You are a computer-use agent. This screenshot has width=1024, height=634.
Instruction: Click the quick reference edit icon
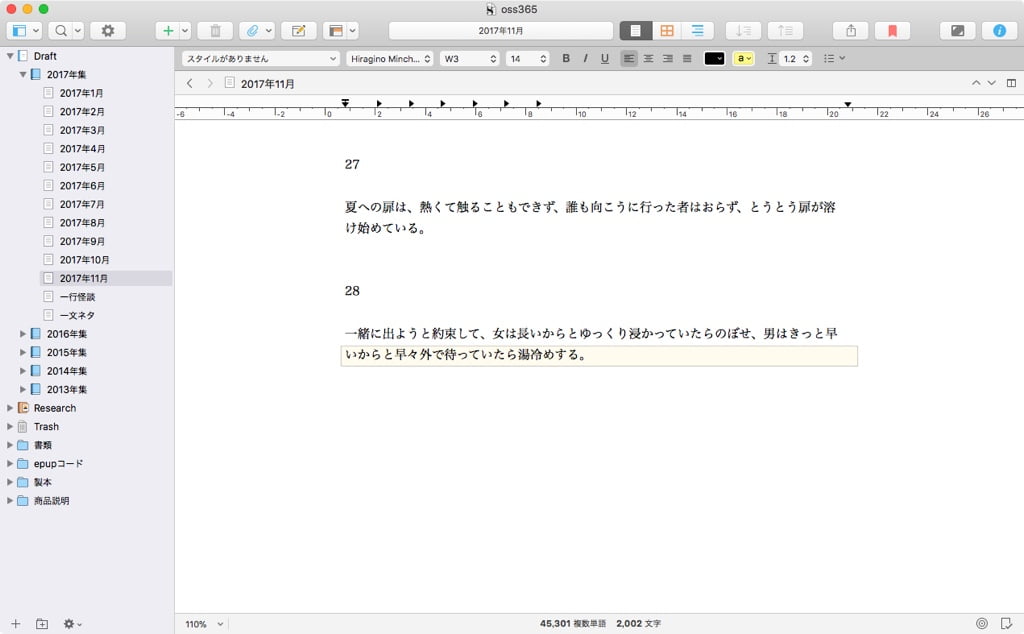pos(298,31)
